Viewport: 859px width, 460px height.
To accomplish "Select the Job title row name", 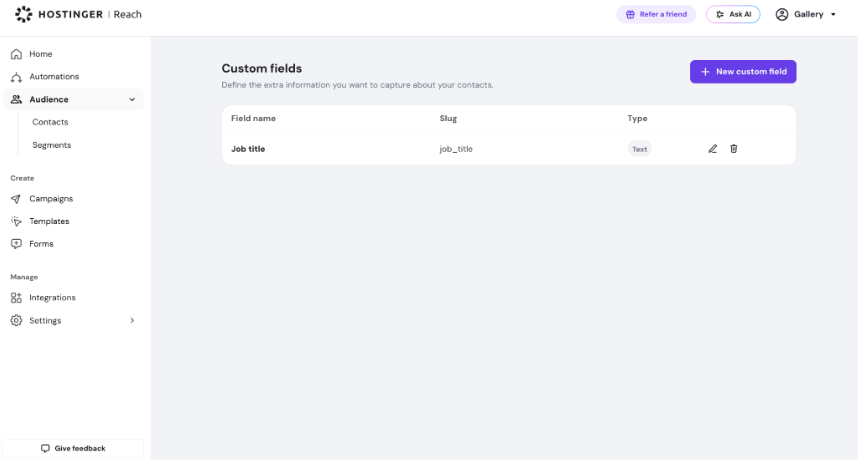I will click(x=248, y=149).
